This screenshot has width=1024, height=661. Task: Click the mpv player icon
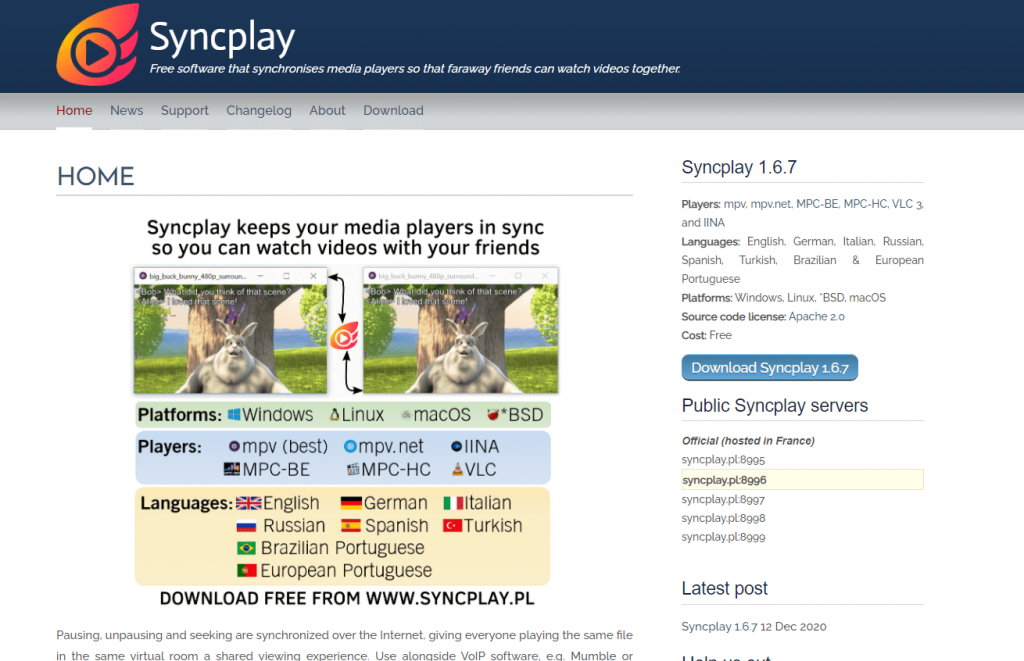(234, 447)
